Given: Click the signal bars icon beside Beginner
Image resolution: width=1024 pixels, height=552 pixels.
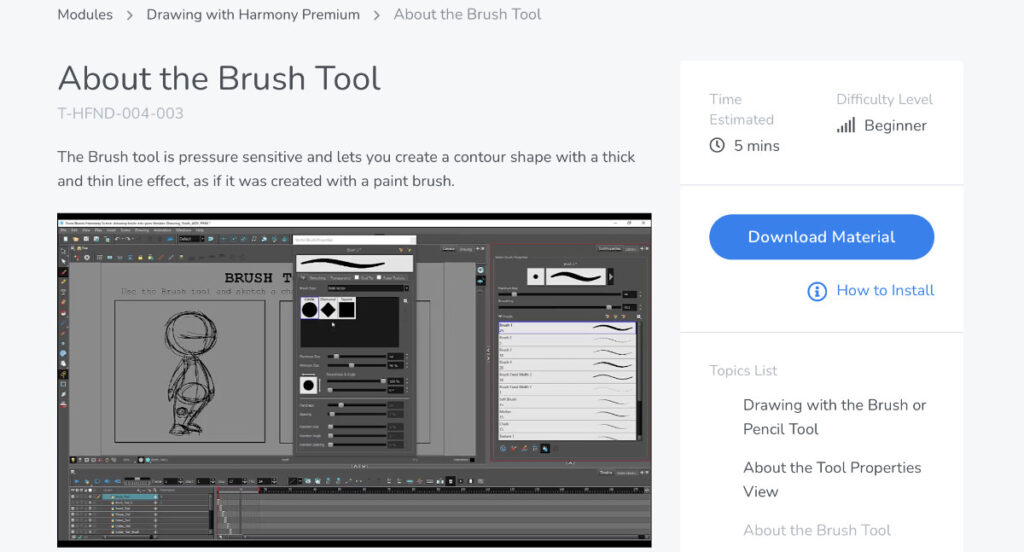Looking at the screenshot, I should click(846, 125).
